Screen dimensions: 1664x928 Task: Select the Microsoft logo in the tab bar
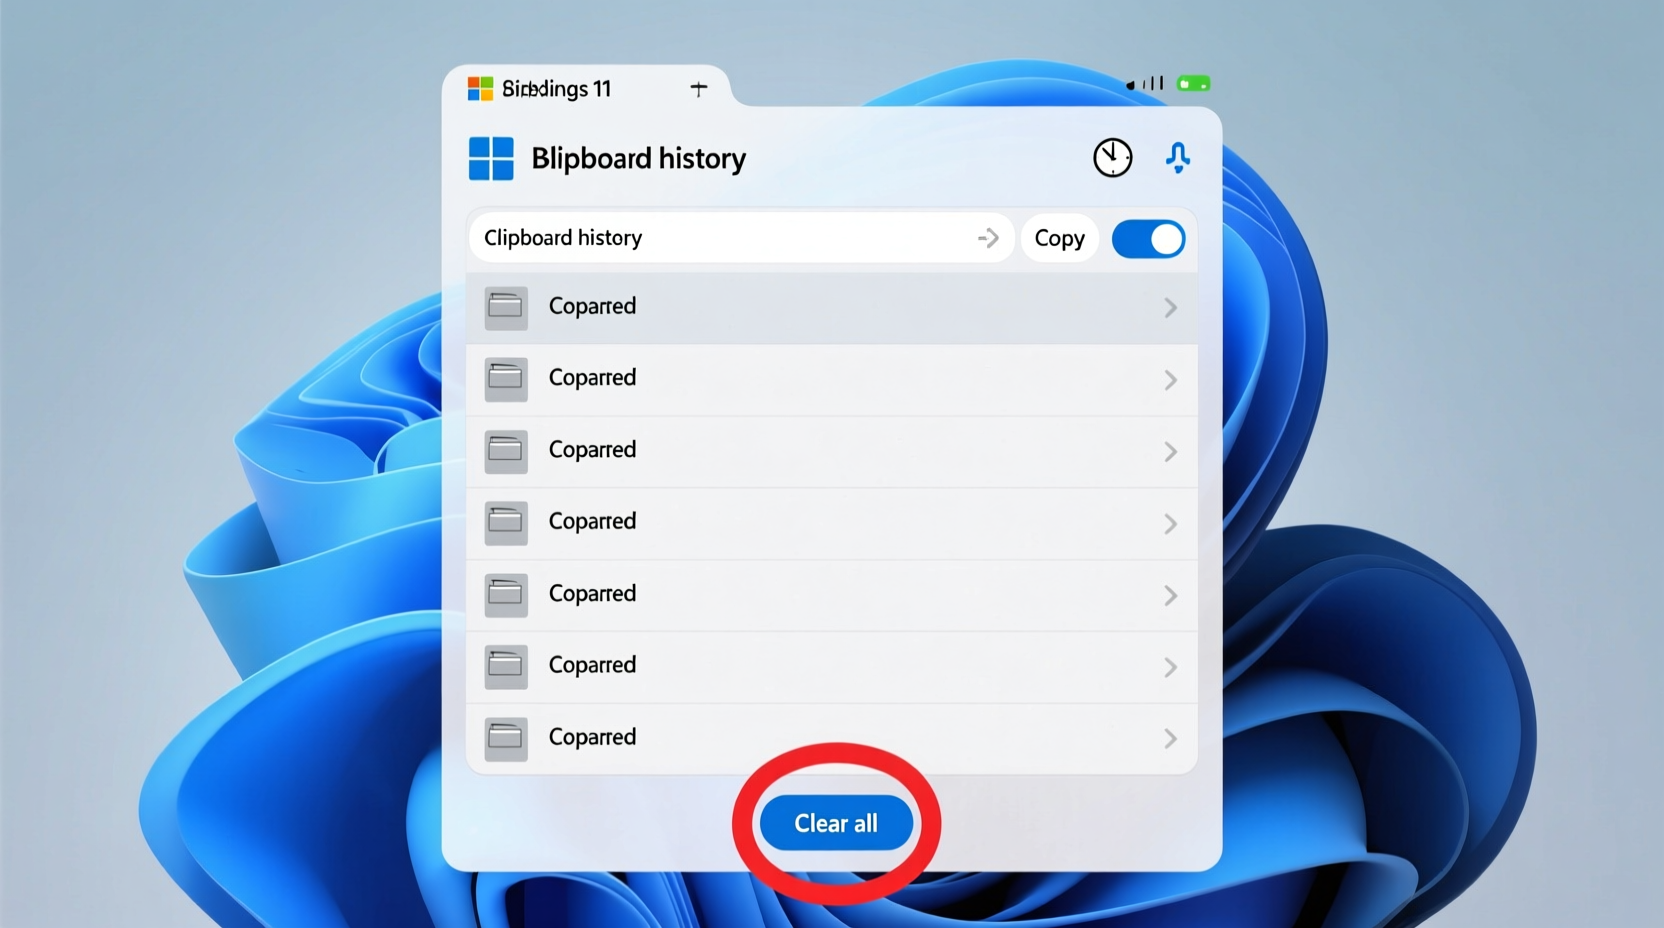point(479,88)
